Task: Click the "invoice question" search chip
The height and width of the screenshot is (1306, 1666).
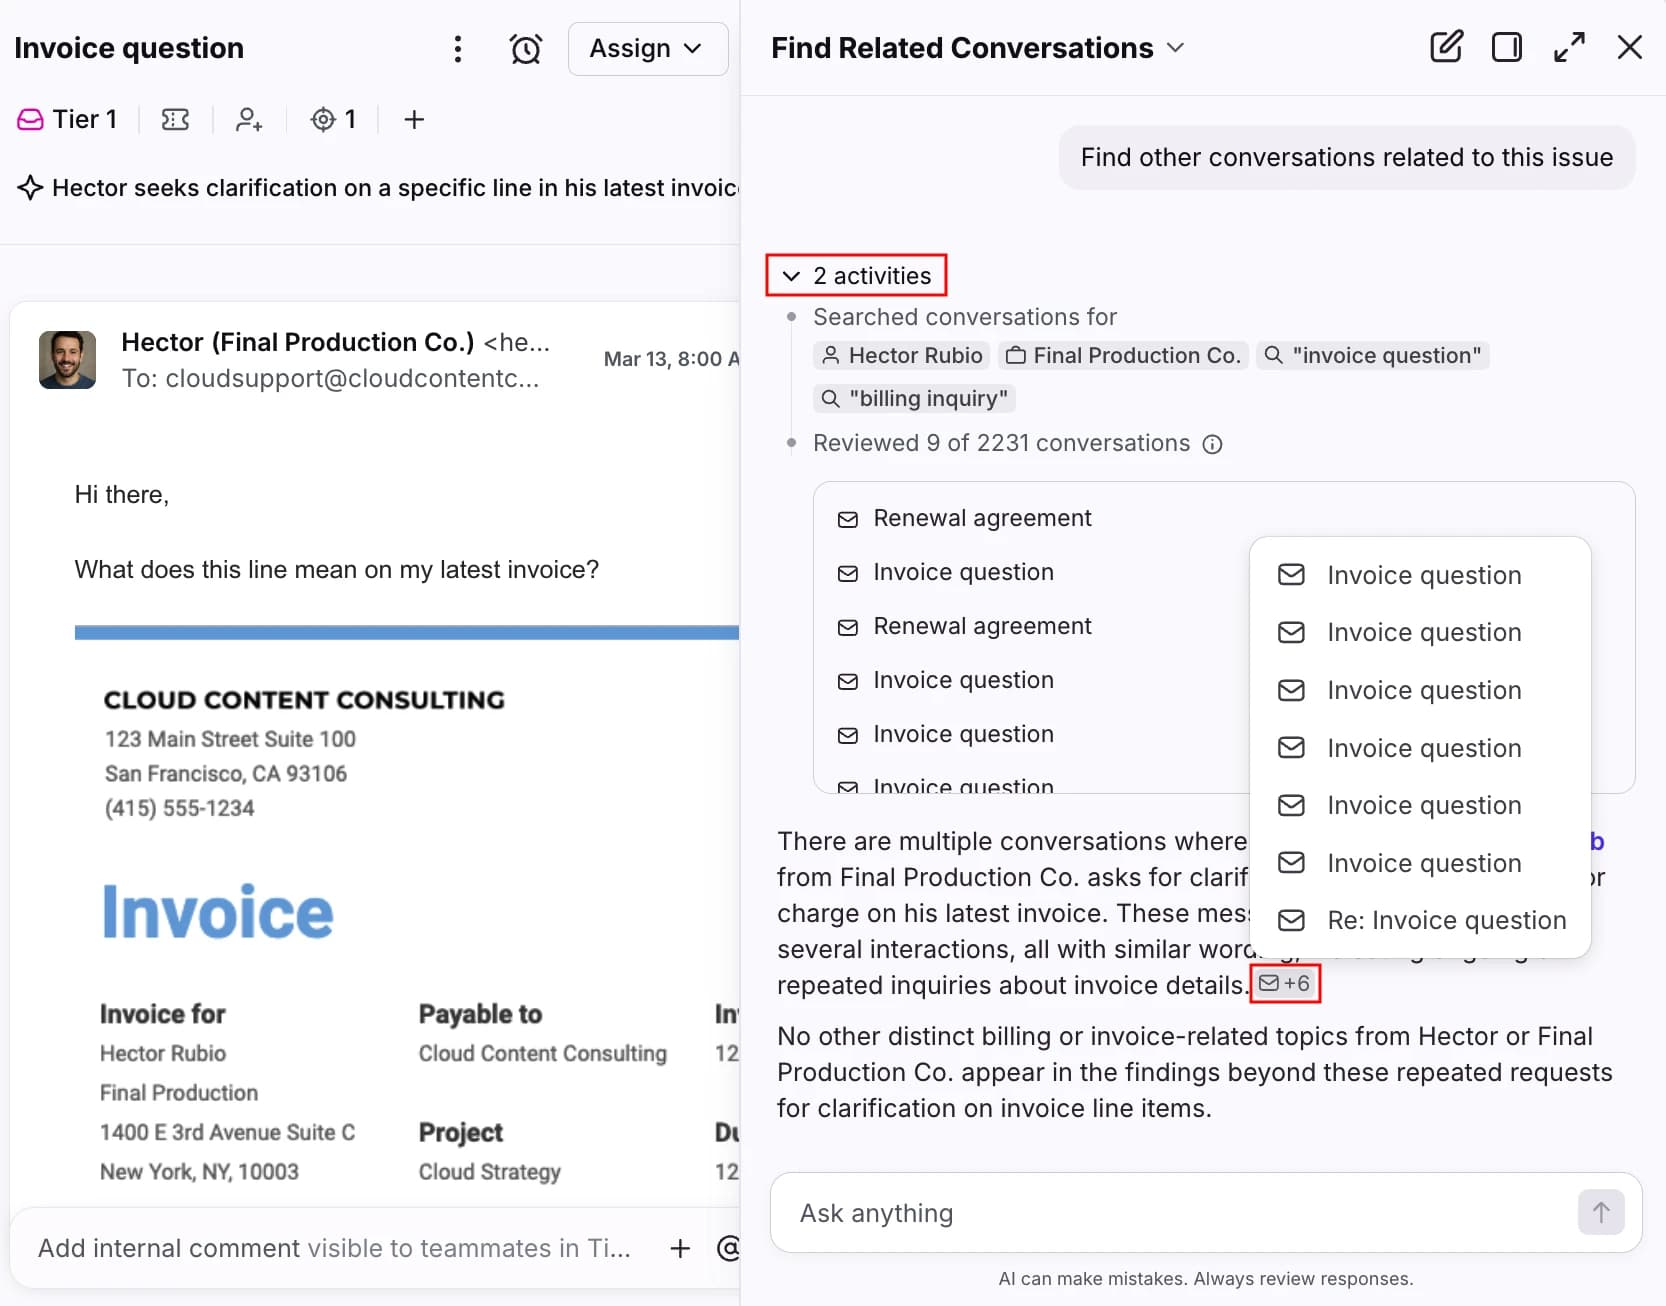Action: point(1372,356)
